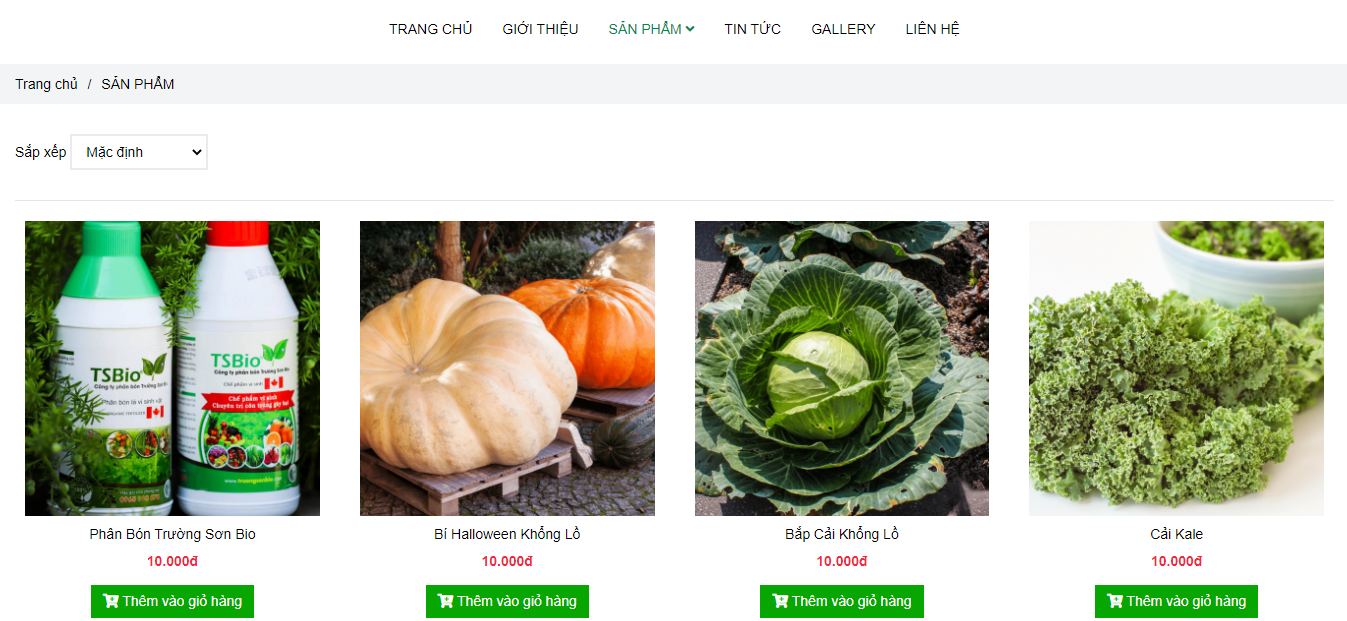Open giant cabbage product image
The width and height of the screenshot is (1347, 621).
click(842, 368)
